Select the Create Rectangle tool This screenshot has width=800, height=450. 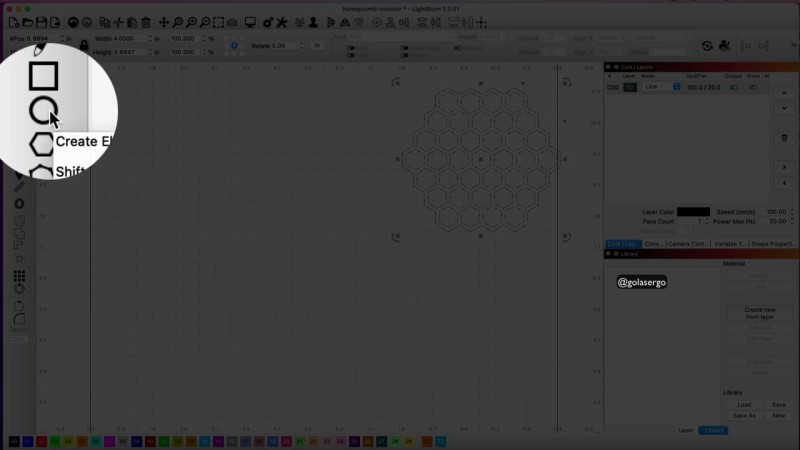[42, 75]
